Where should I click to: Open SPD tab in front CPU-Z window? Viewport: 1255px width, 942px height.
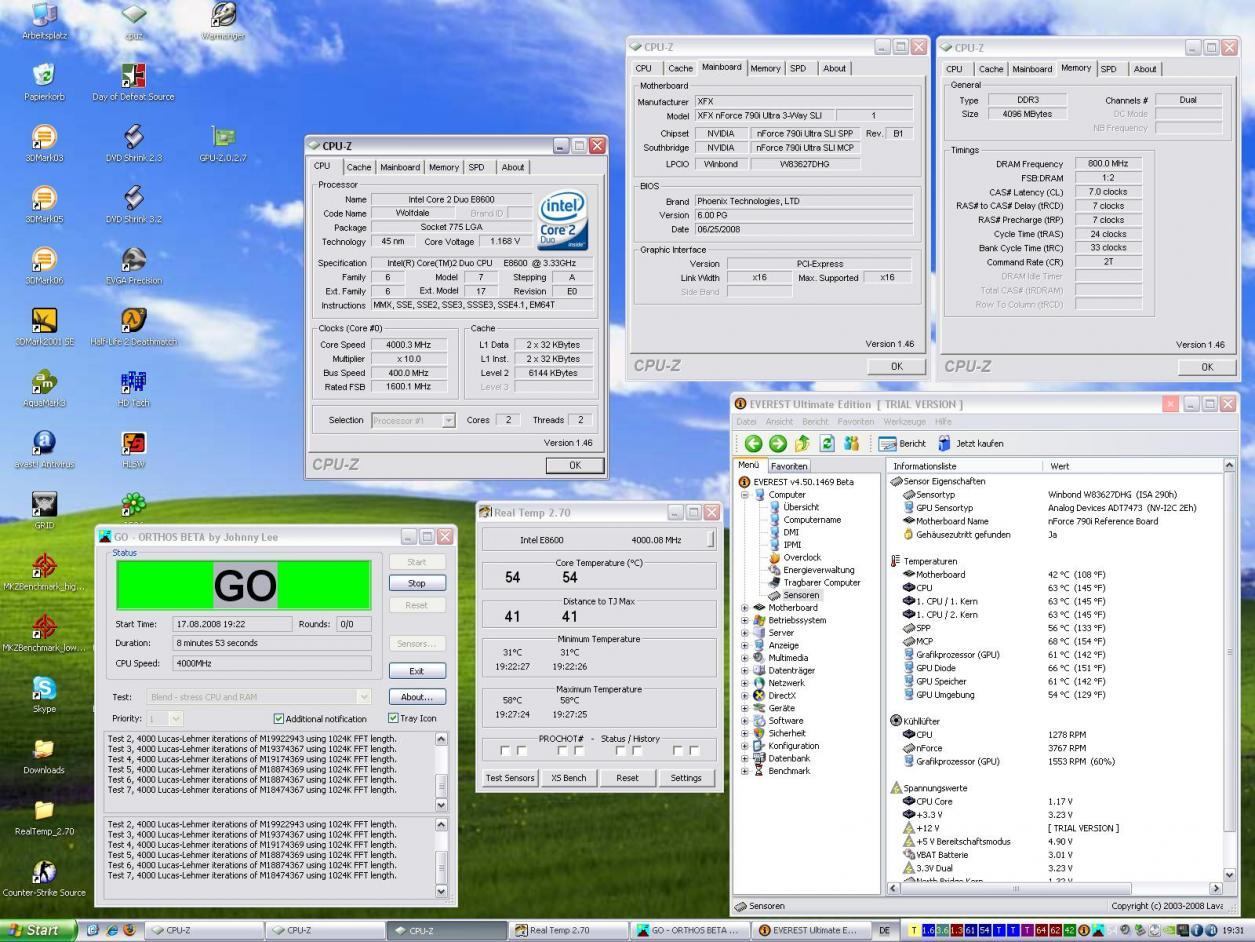tap(476, 167)
